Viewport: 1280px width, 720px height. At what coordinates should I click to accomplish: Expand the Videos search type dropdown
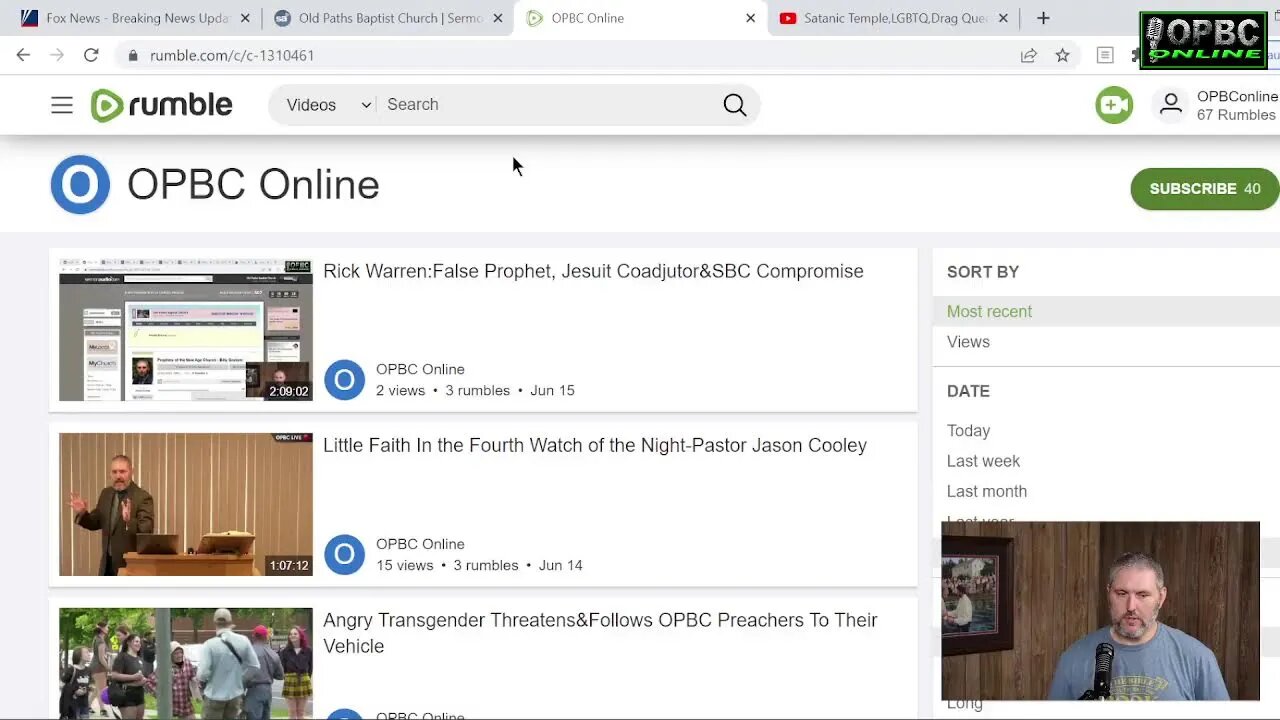coord(328,105)
